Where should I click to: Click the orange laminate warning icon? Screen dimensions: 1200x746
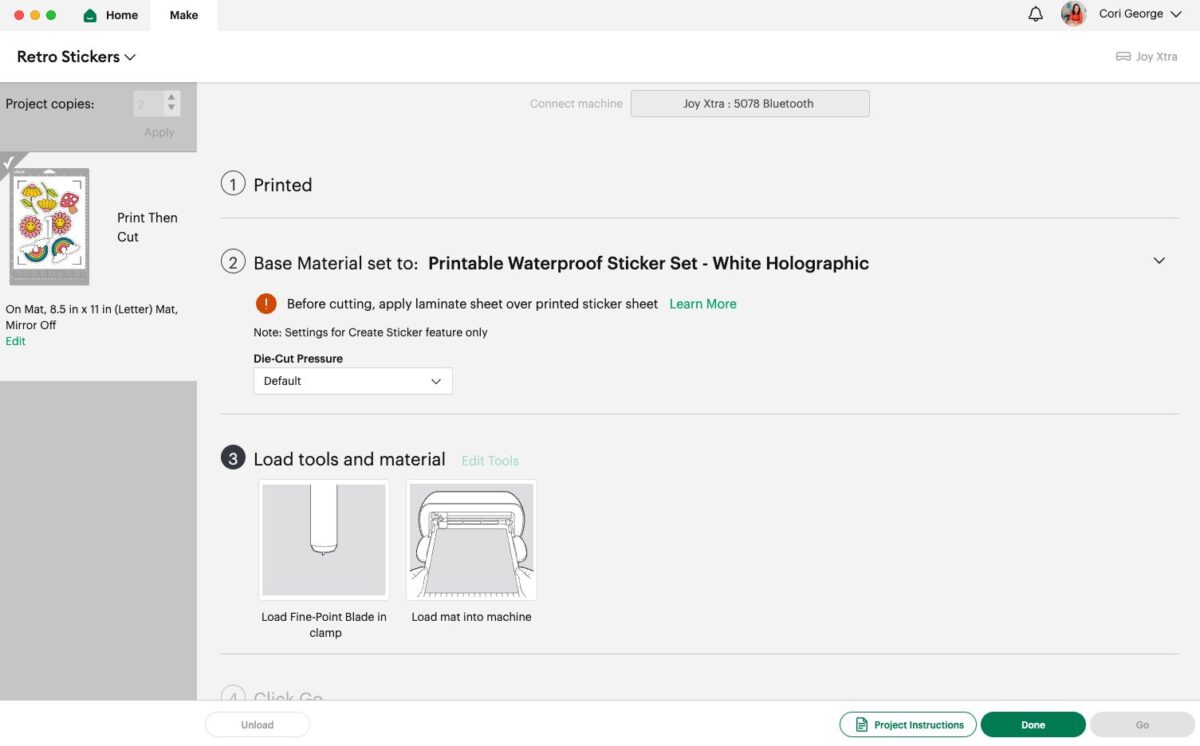266,304
